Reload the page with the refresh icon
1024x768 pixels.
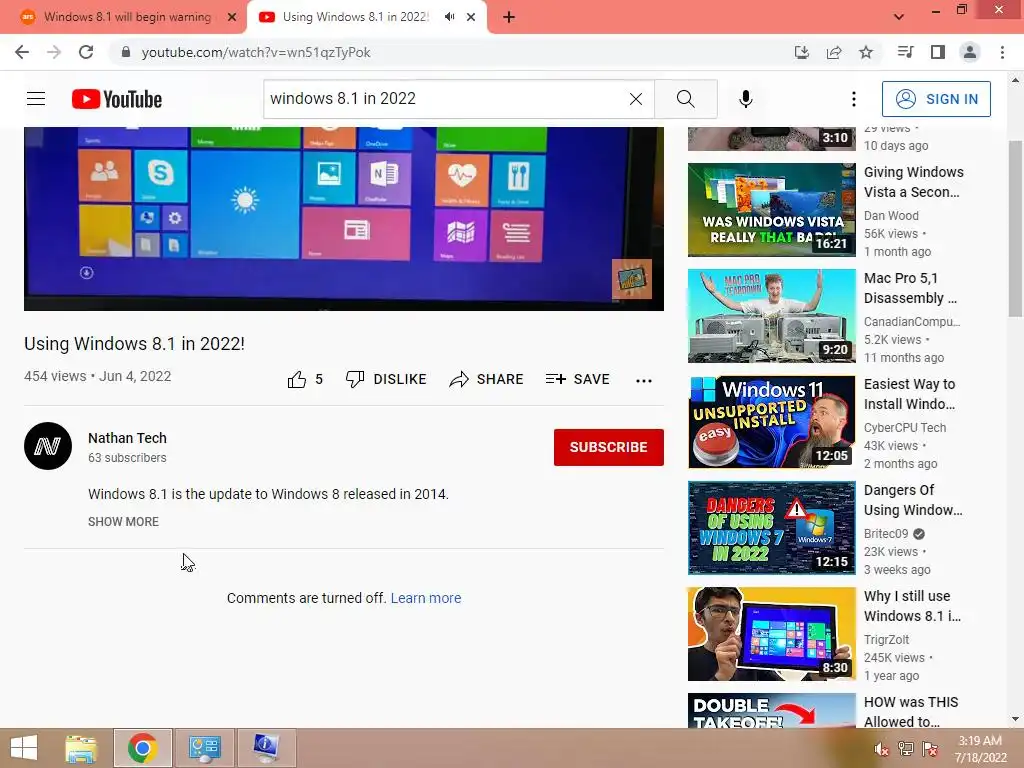point(86,52)
